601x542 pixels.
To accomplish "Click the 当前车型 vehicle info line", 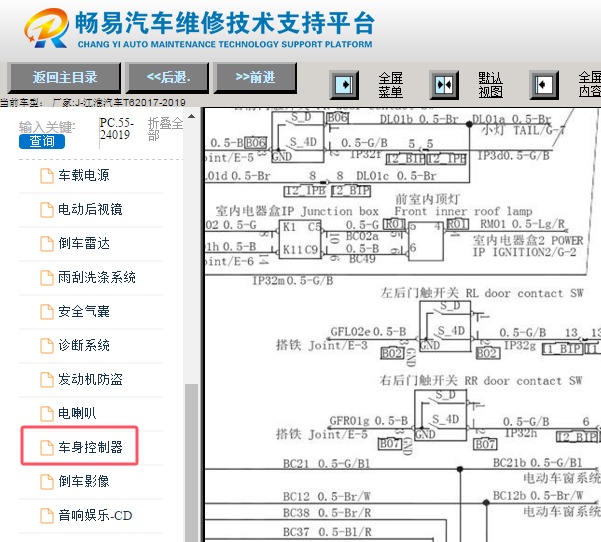I will point(92,102).
